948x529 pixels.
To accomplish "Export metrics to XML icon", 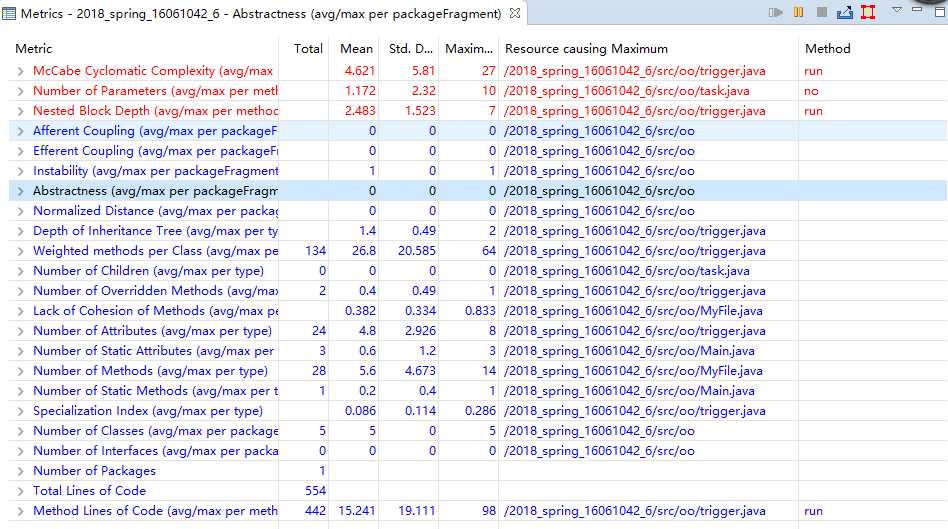I will click(845, 12).
